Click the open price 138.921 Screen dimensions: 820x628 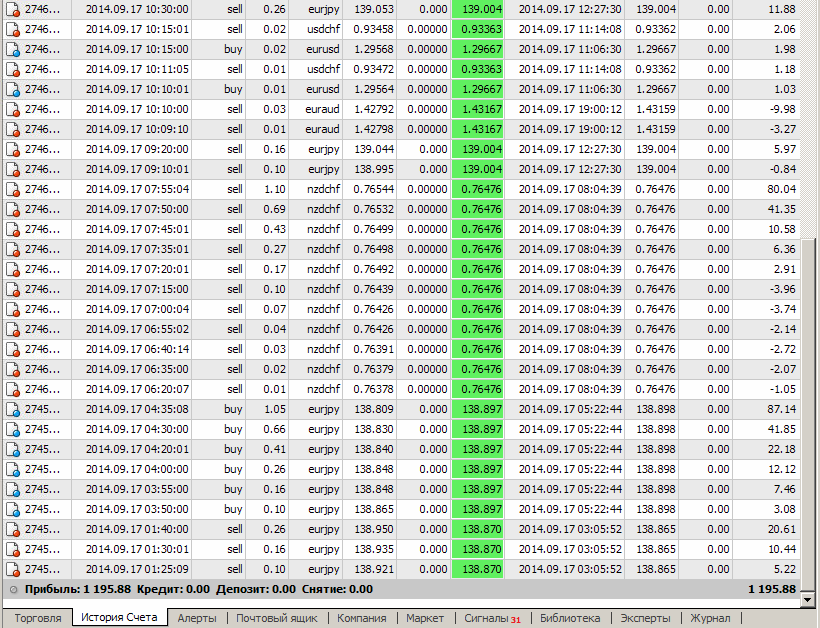click(374, 569)
